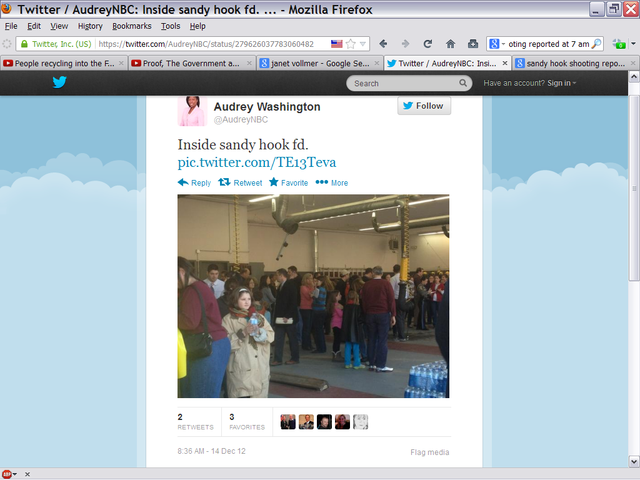The width and height of the screenshot is (640, 480).
Task: Open the View menu
Action: [59, 26]
